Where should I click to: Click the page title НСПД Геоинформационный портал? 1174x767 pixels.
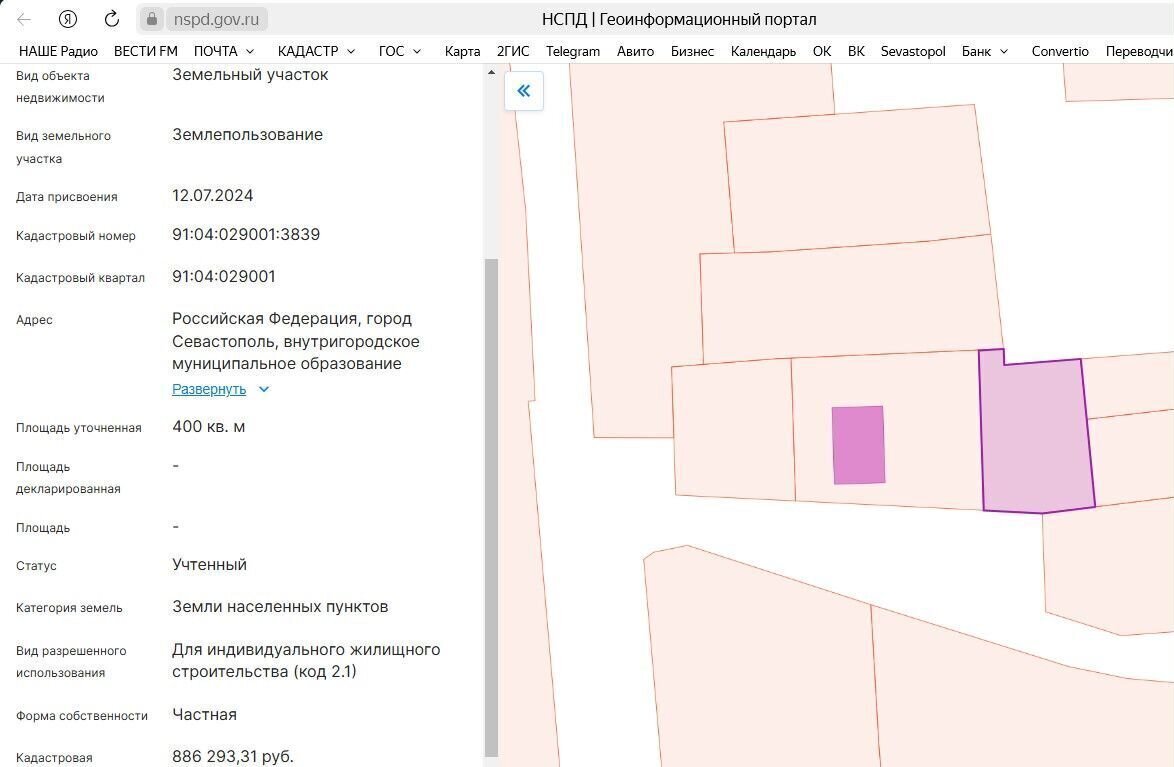(679, 19)
